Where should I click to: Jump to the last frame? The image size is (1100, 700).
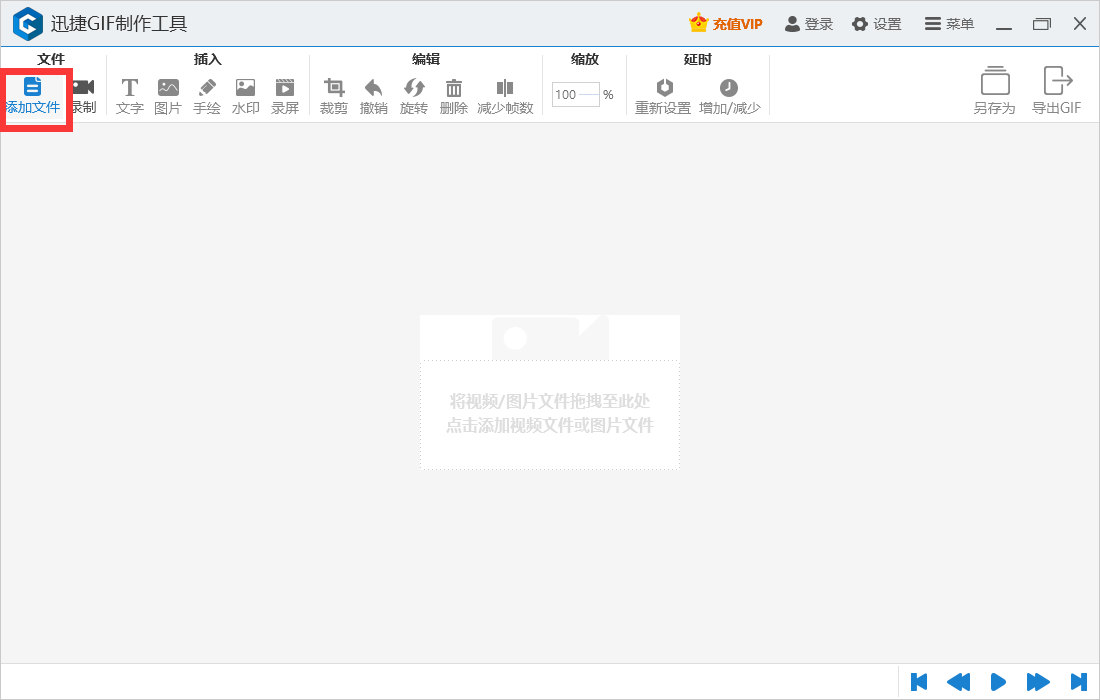[1078, 682]
